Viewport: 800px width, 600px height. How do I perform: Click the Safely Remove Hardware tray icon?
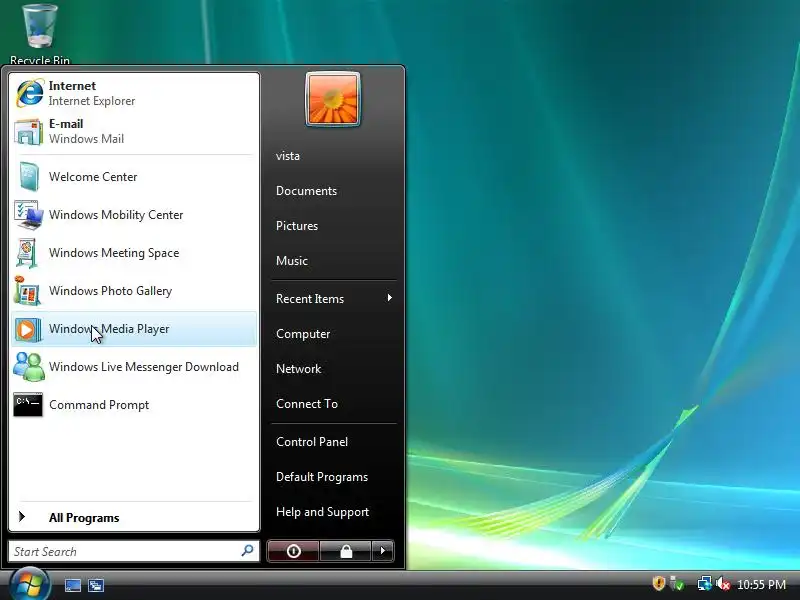[x=677, y=583]
